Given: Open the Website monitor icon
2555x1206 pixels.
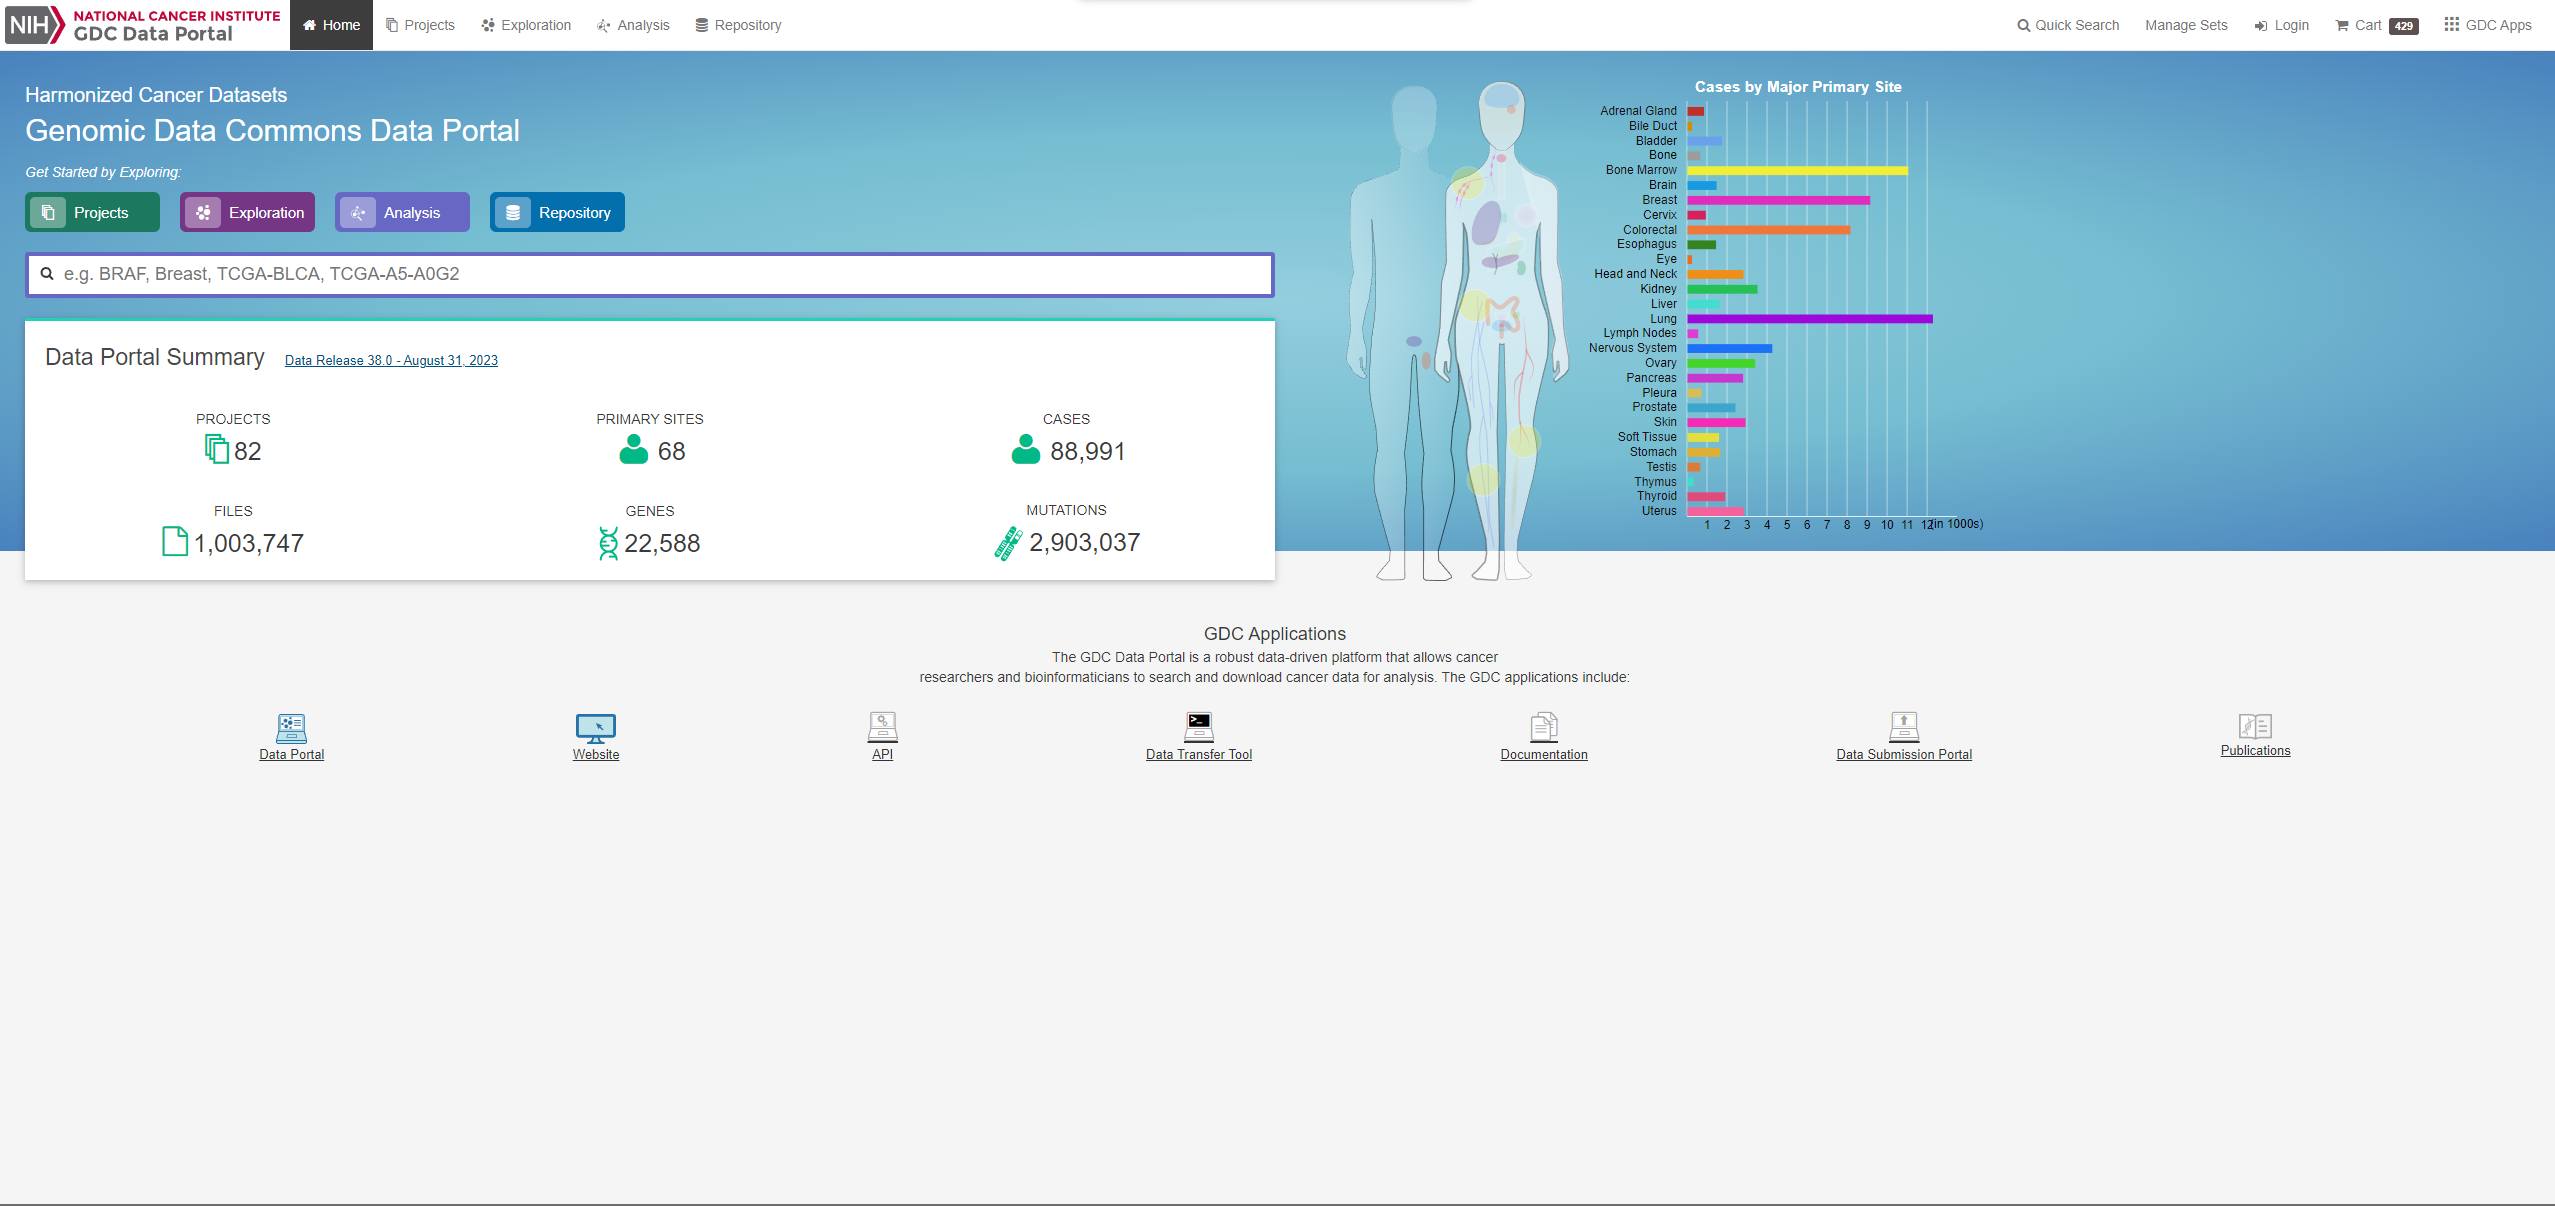Looking at the screenshot, I should click(x=595, y=727).
